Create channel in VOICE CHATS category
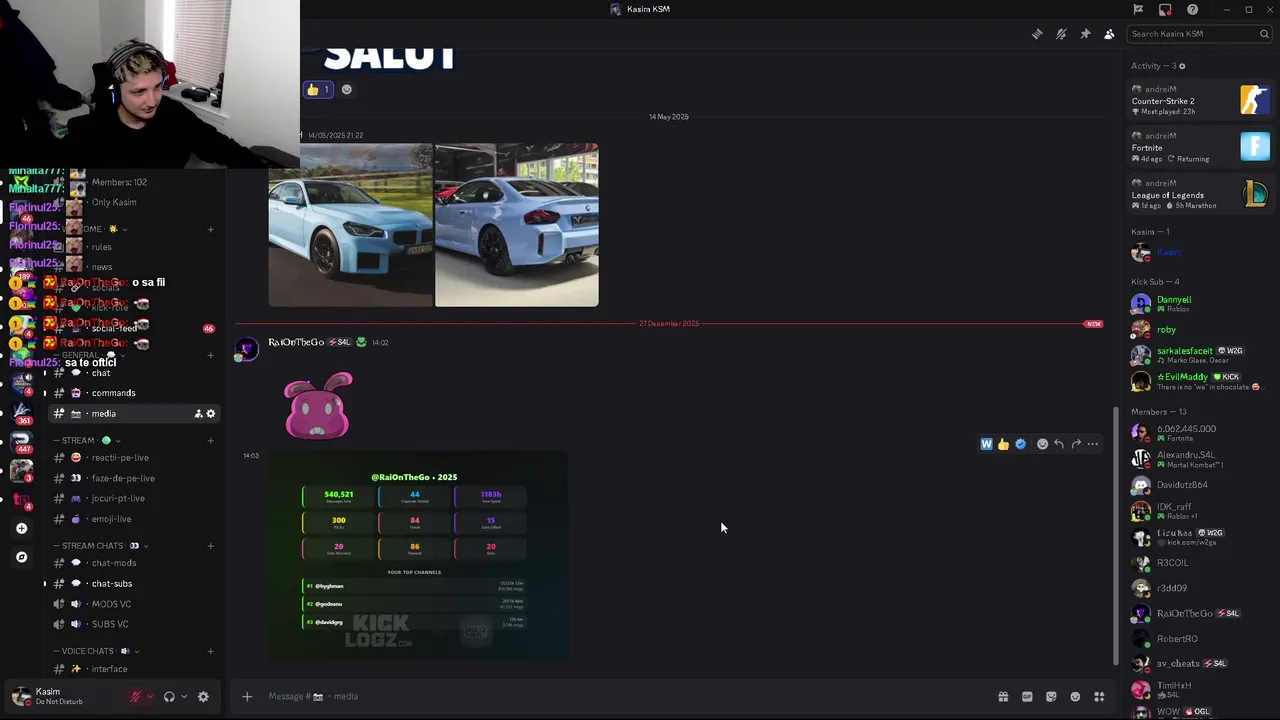The width and height of the screenshot is (1280, 720). (x=210, y=652)
